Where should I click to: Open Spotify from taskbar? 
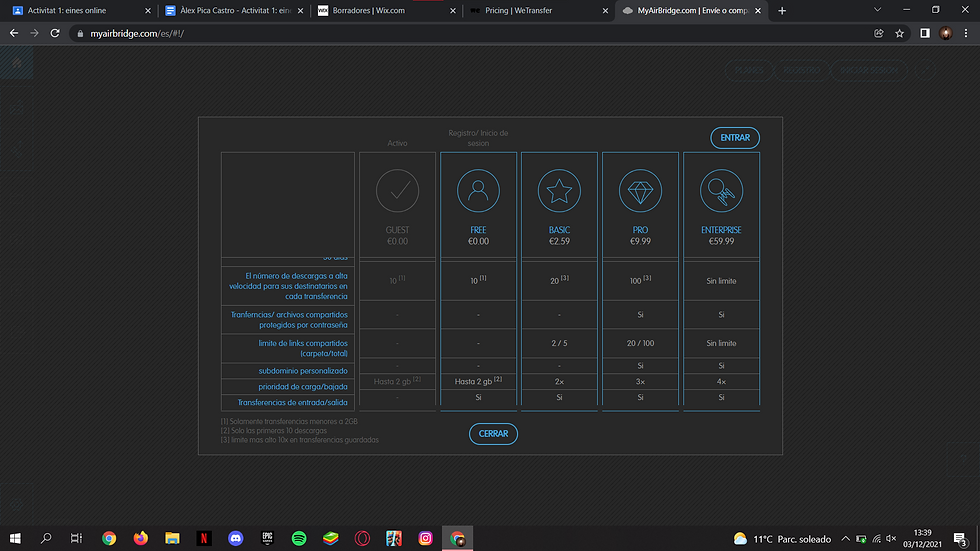[299, 538]
